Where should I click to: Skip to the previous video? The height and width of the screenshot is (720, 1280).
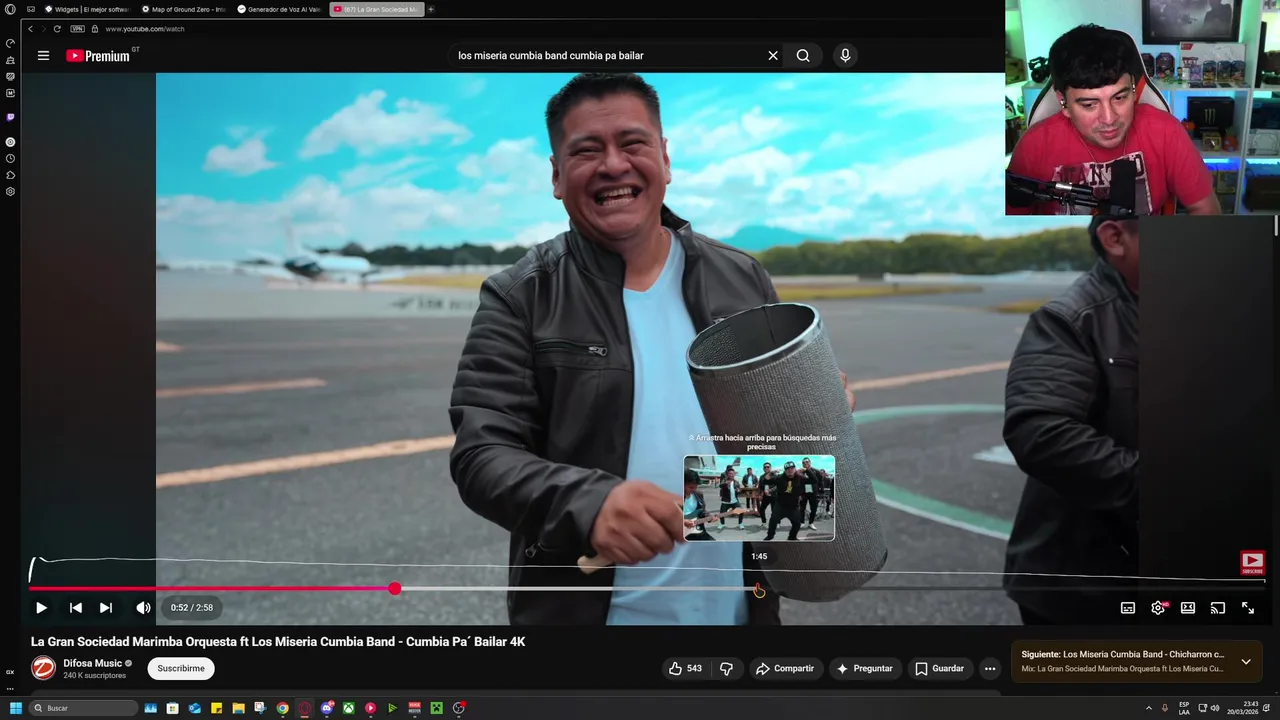76,607
